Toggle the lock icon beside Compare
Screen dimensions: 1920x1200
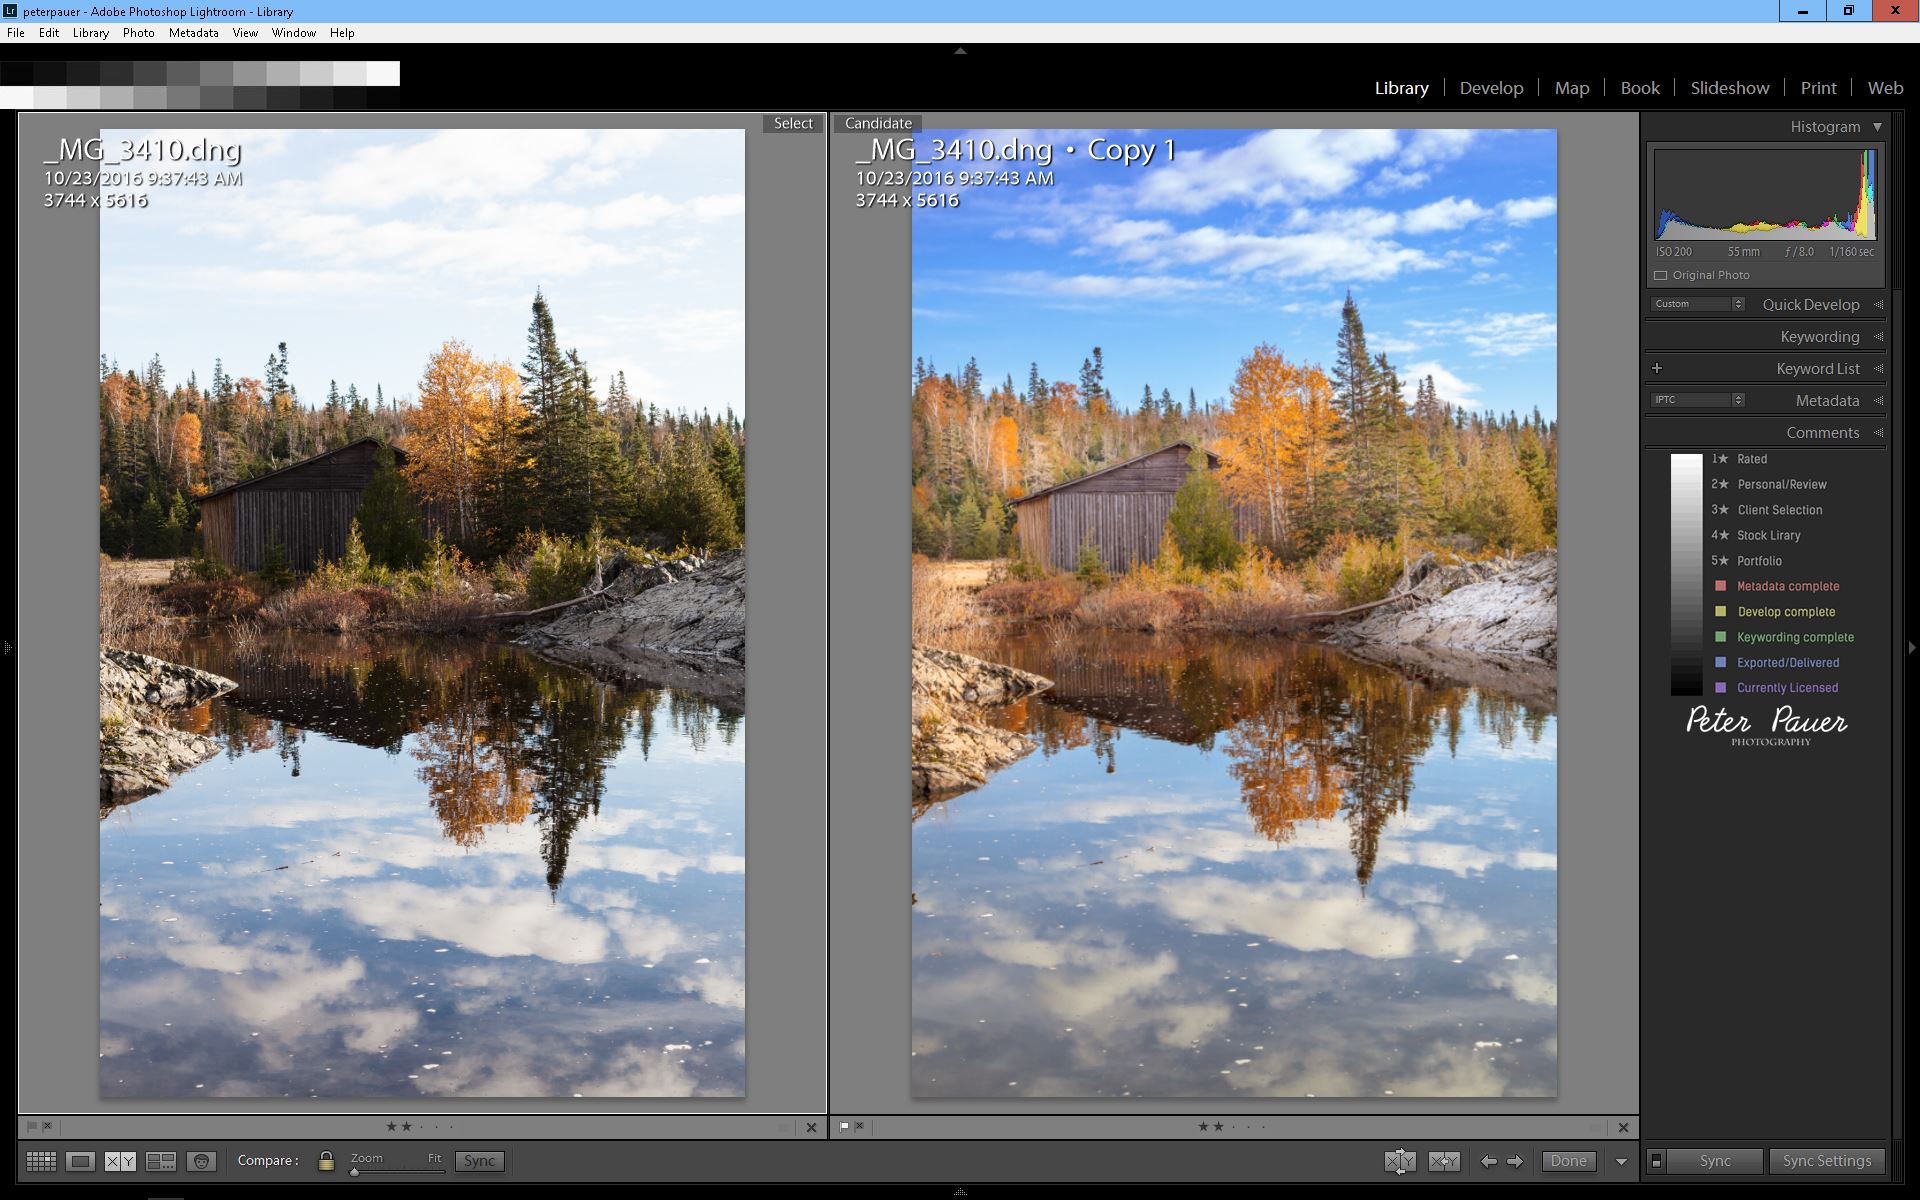pyautogui.click(x=321, y=1160)
